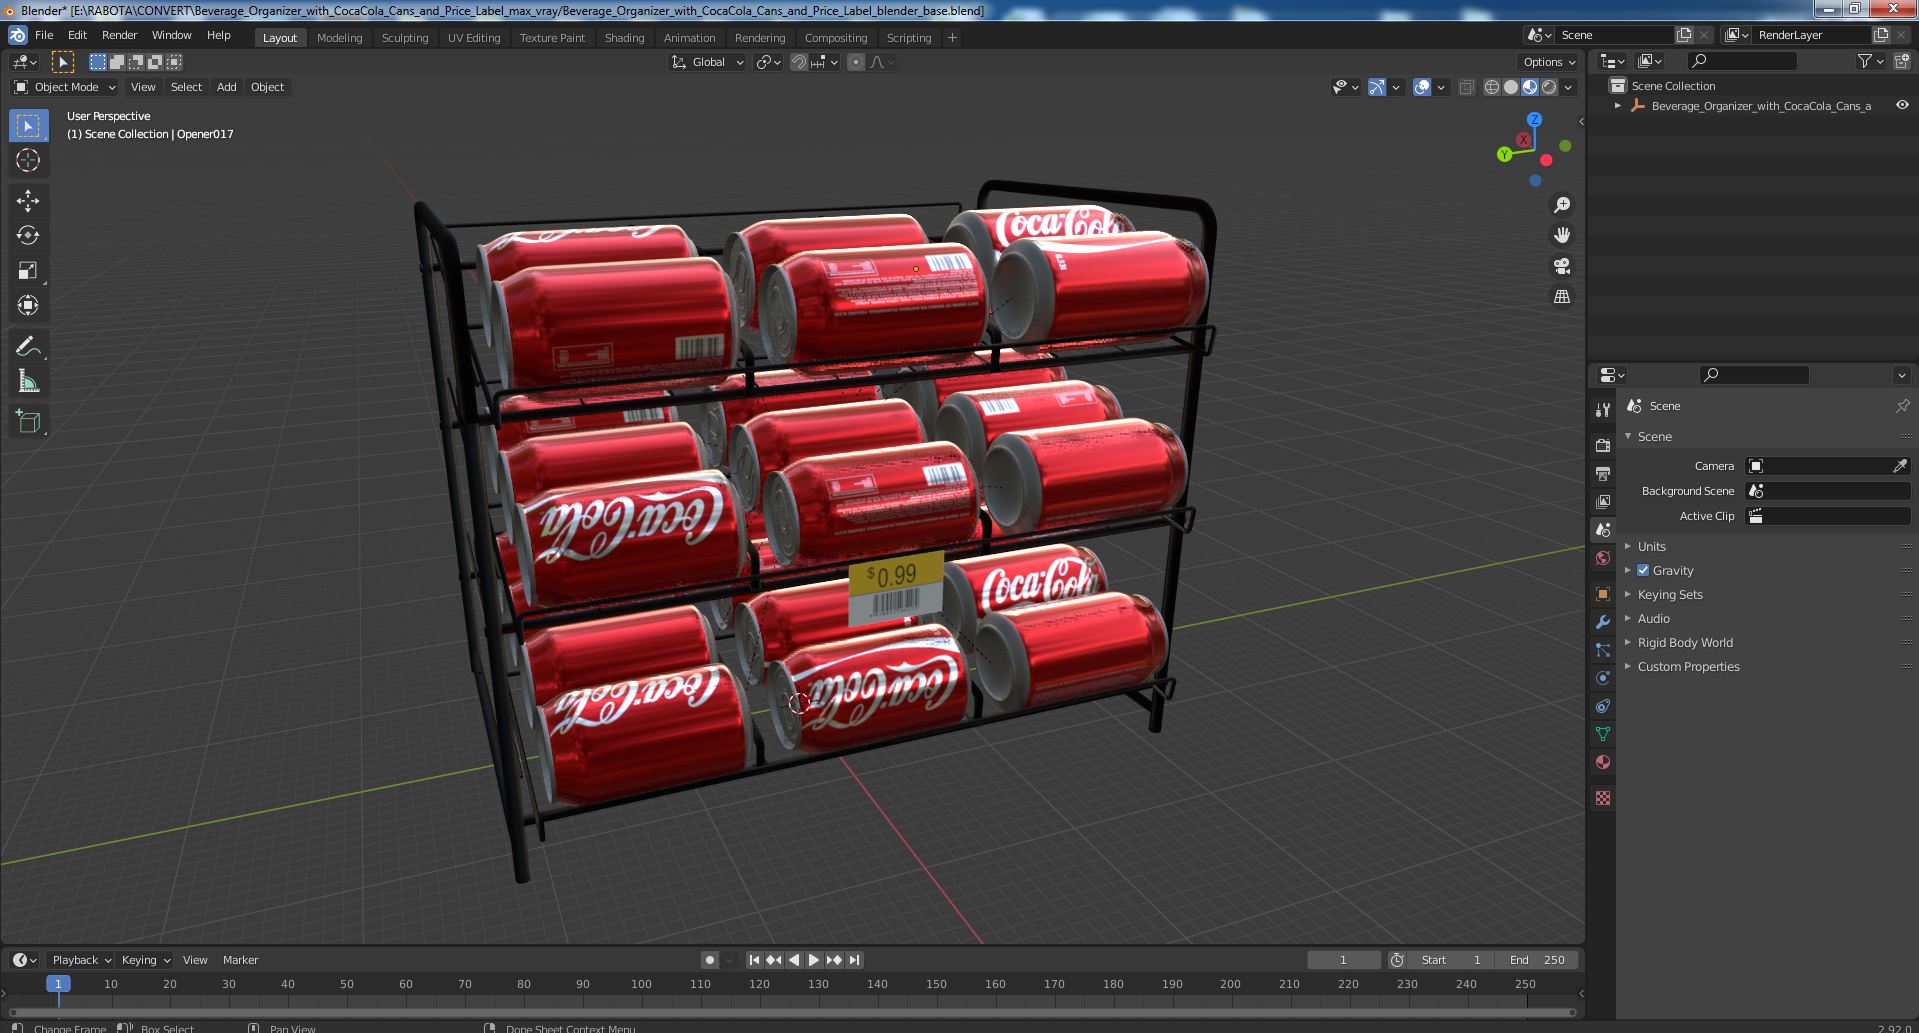The width and height of the screenshot is (1919, 1033).
Task: Choose the Move tool
Action: coord(28,200)
